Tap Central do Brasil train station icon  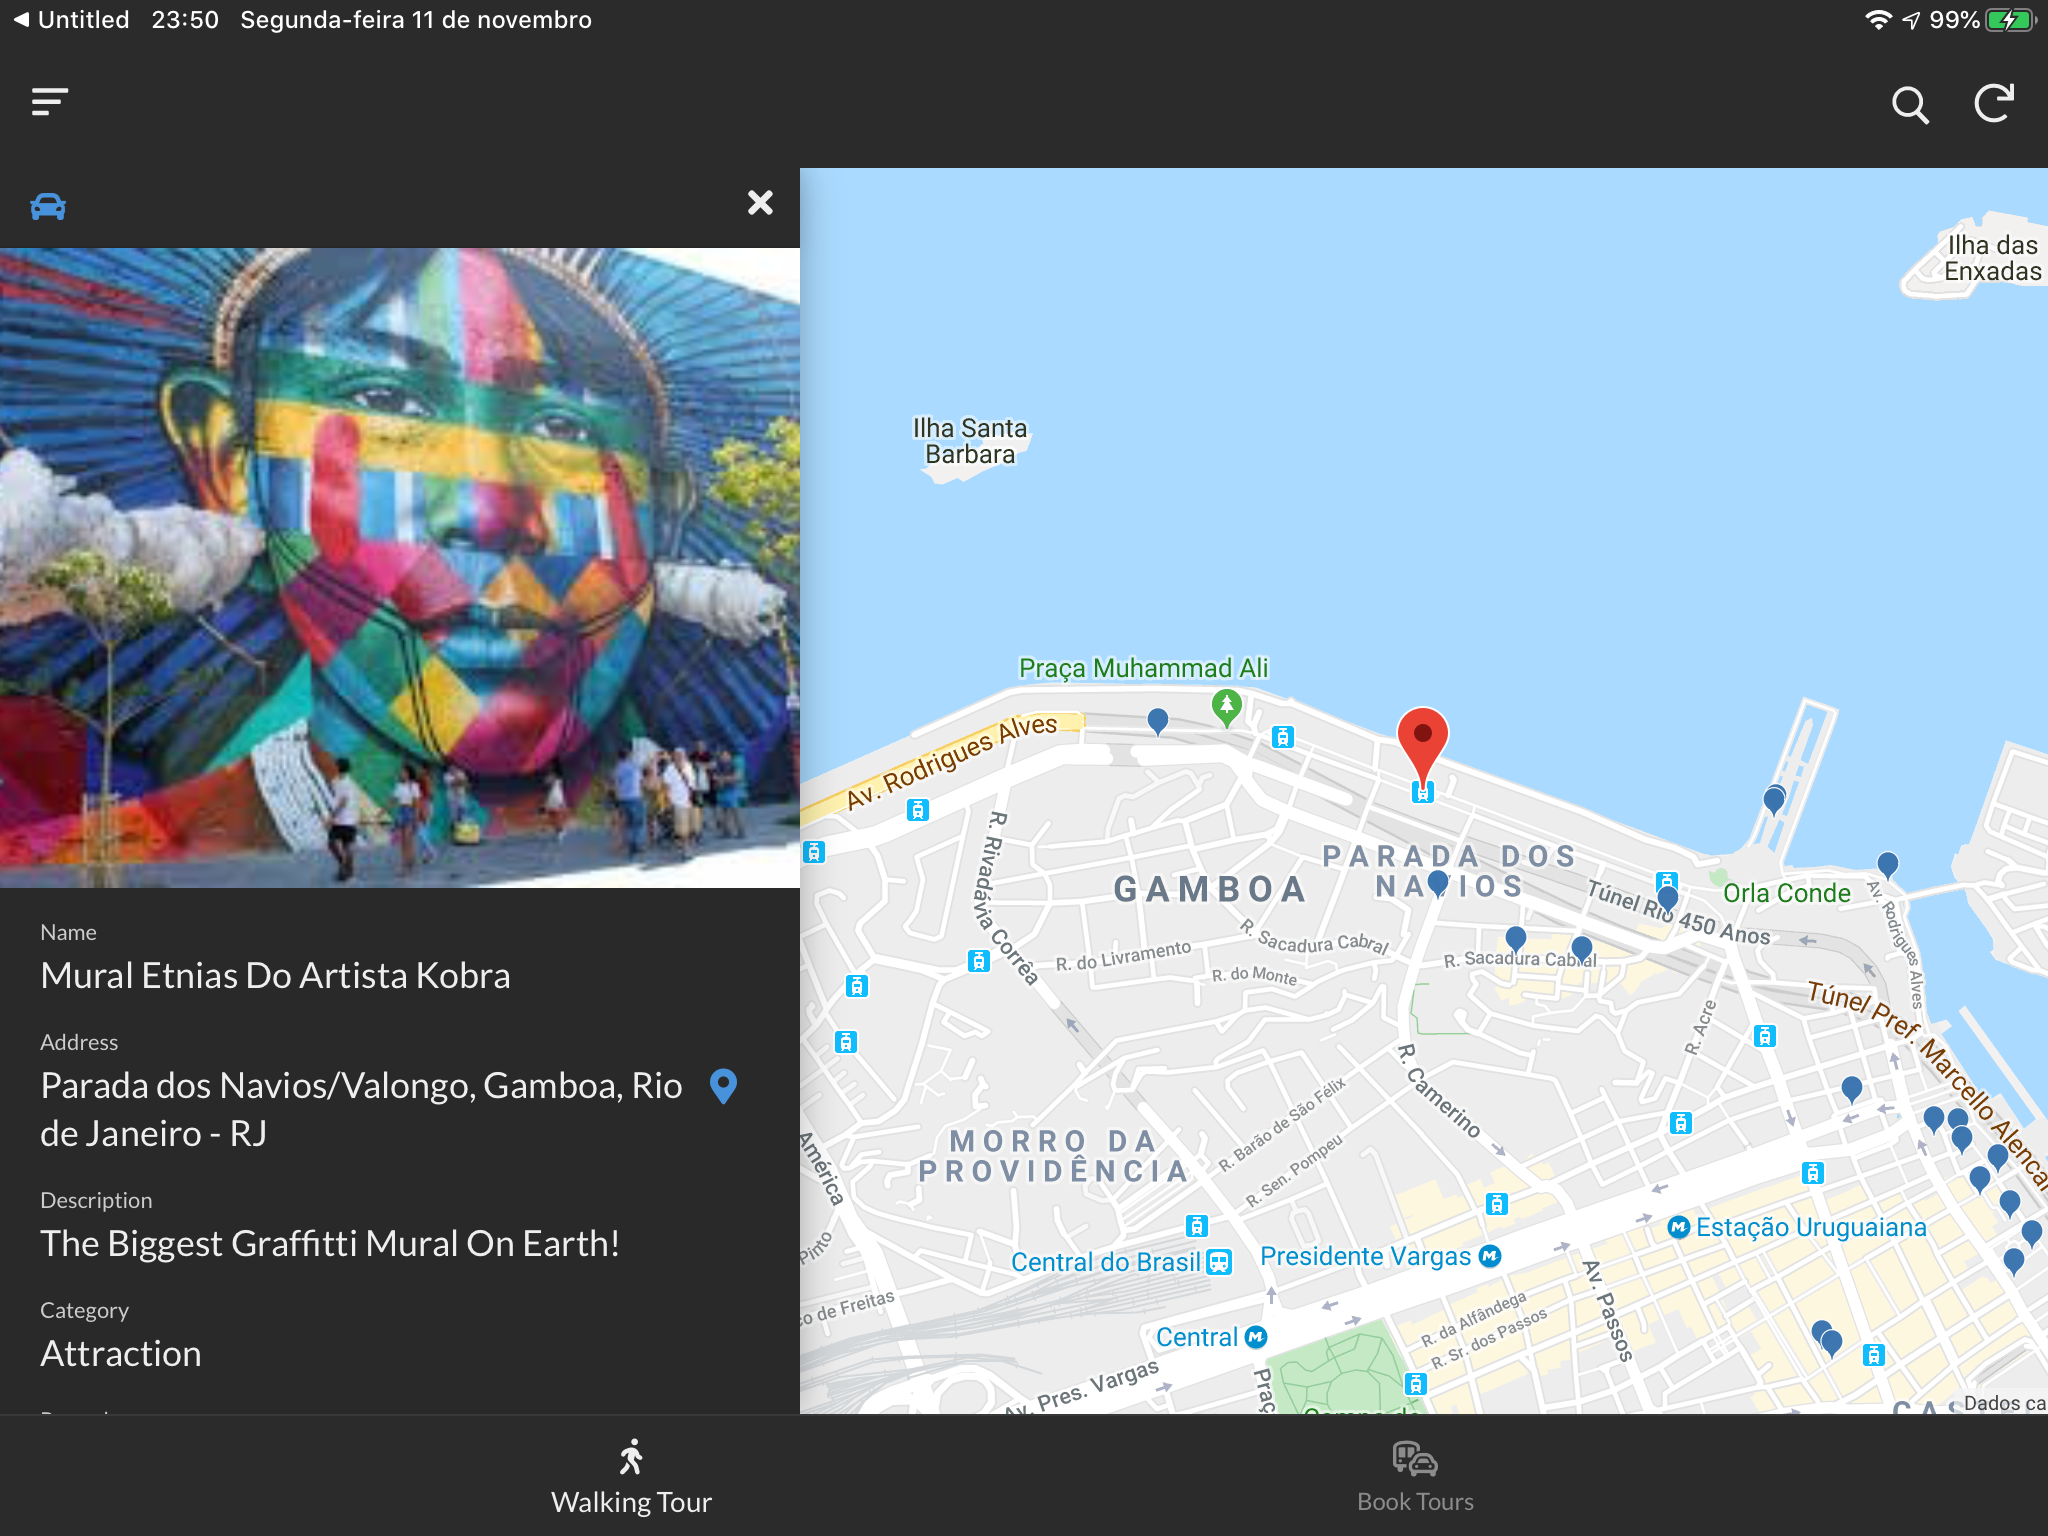pos(1218,1262)
